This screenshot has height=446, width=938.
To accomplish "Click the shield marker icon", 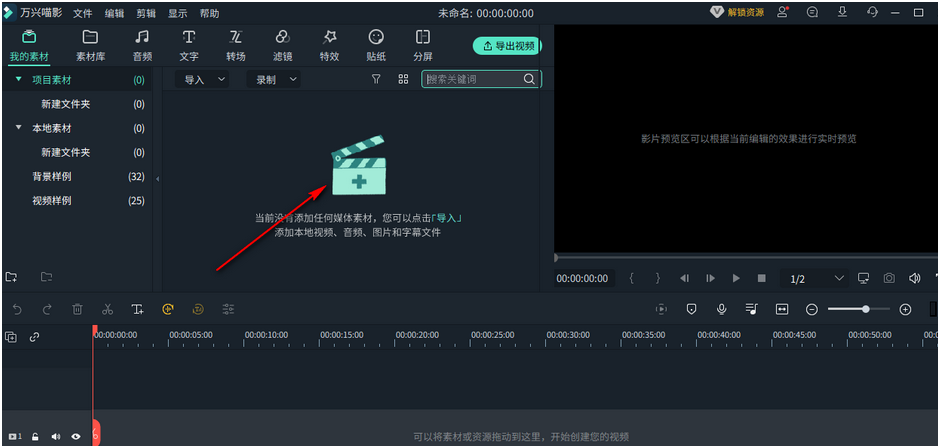I will 692,309.
